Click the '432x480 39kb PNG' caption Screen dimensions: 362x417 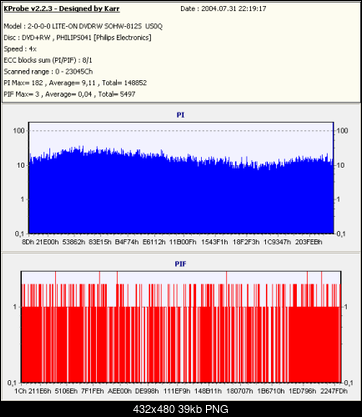pos(181,409)
